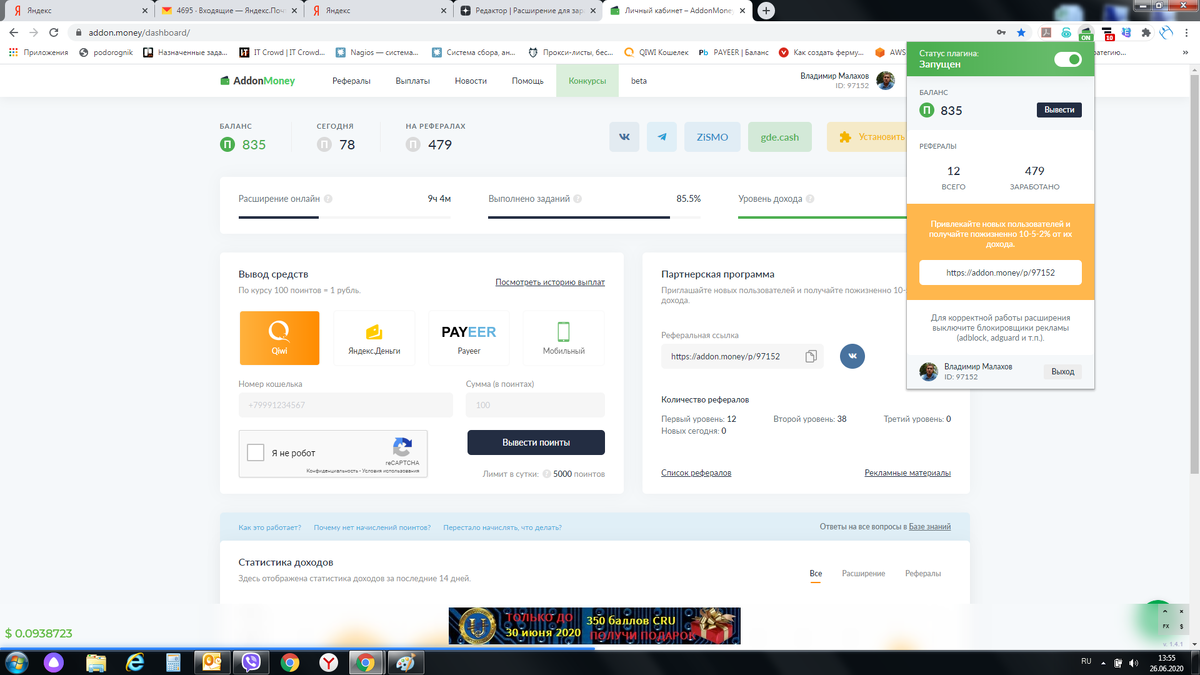Open Chrome three-dot menu
The height and width of the screenshot is (675, 1200).
tap(1187, 32)
